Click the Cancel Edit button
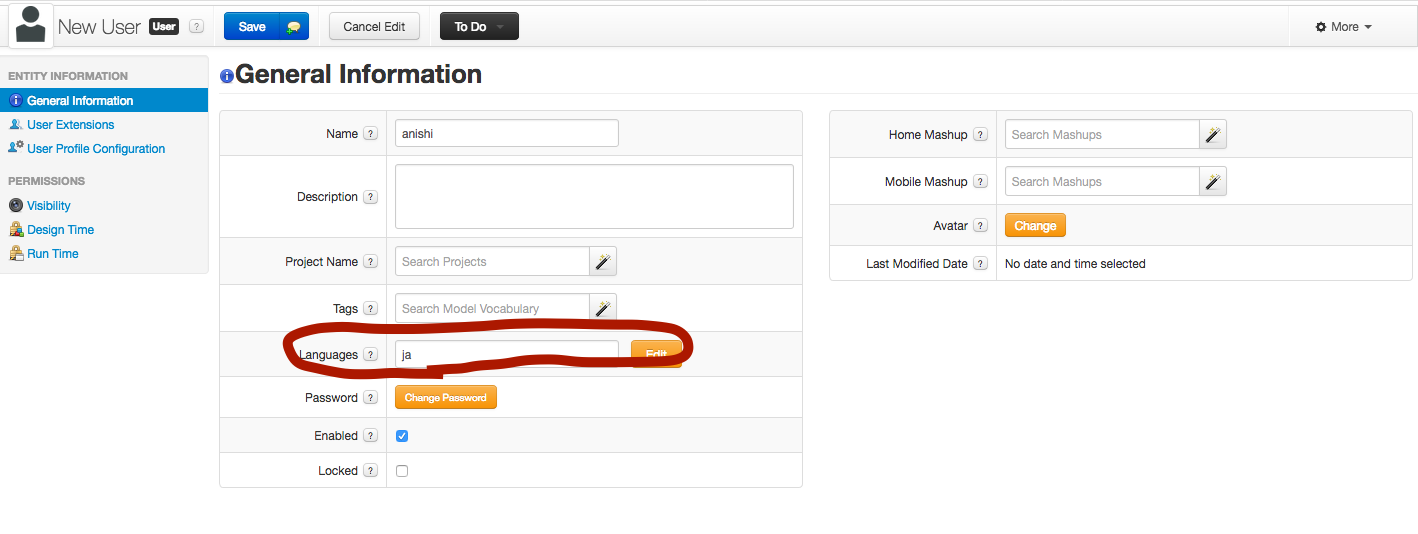The width and height of the screenshot is (1418, 534). (374, 27)
